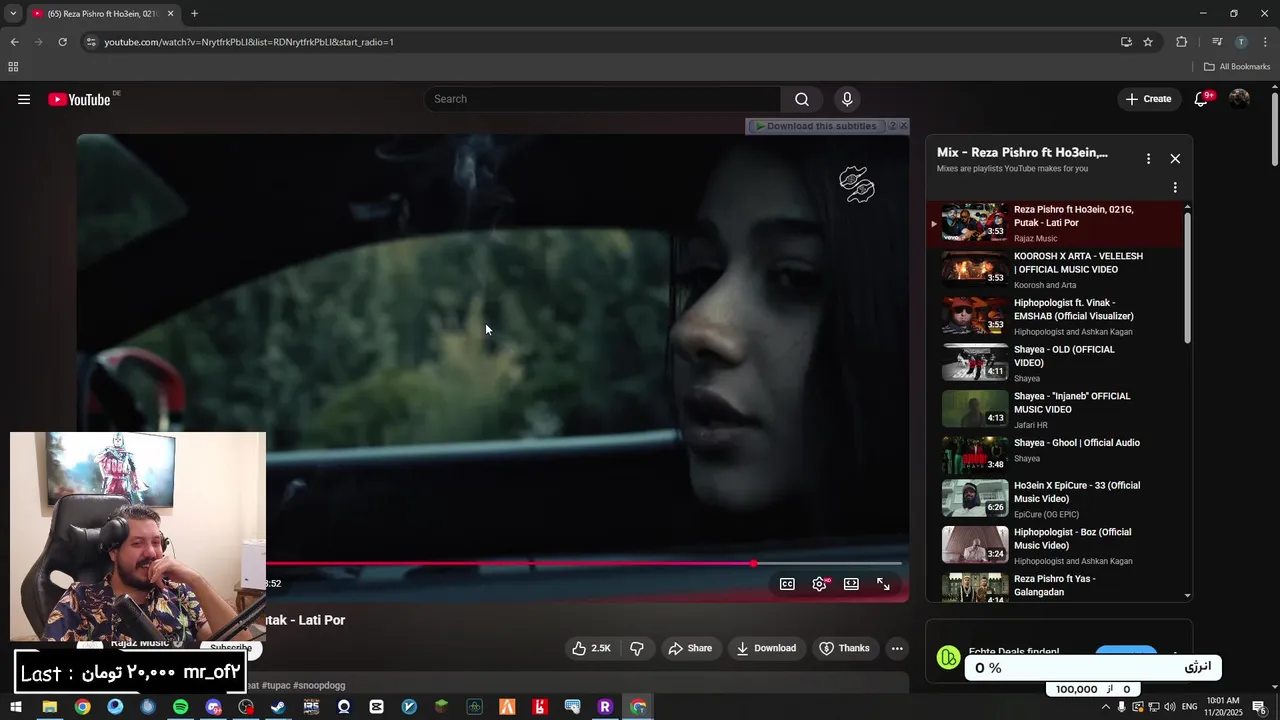1280x720 pixels.
Task: Open the apps grid in bookmarks bar
Action: (13, 67)
